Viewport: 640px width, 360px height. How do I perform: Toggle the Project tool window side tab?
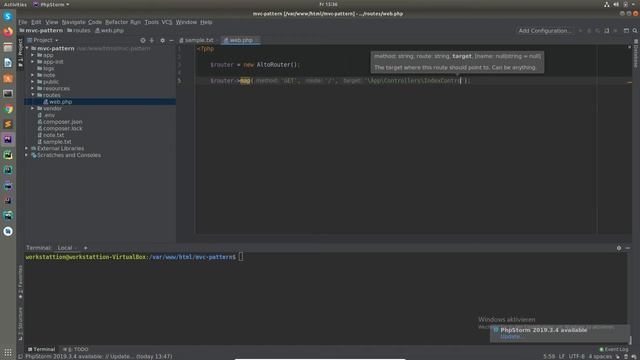click(20, 53)
